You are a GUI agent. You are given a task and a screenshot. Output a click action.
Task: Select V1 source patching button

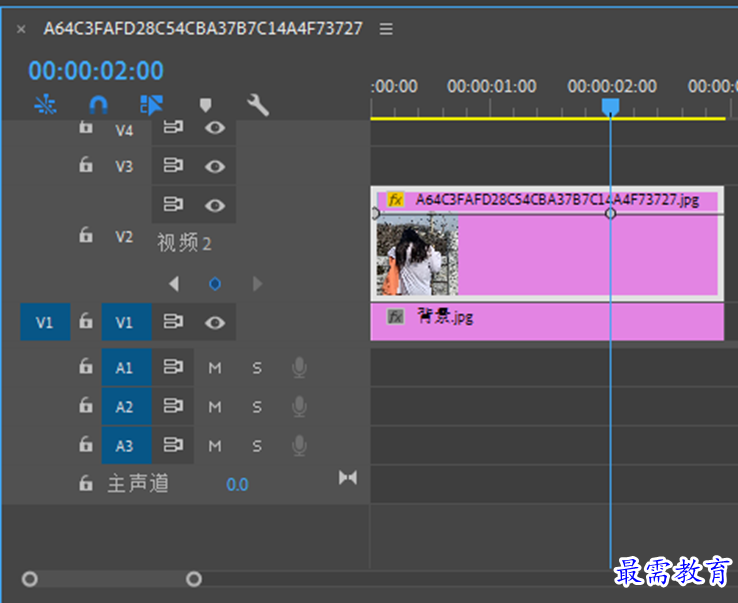(x=45, y=322)
